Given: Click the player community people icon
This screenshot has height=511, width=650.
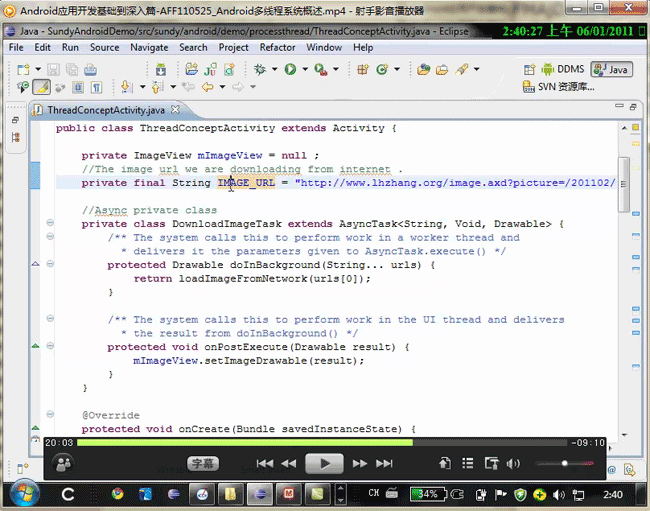Looking at the screenshot, I should (x=63, y=464).
